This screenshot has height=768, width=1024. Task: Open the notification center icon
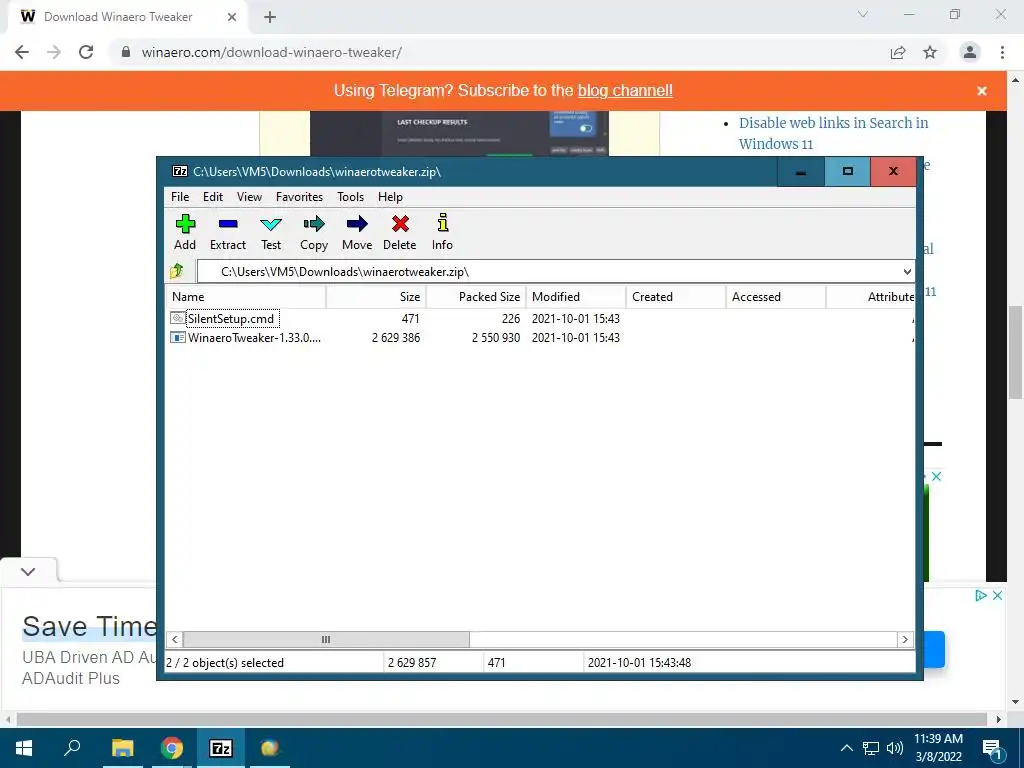tap(993, 749)
